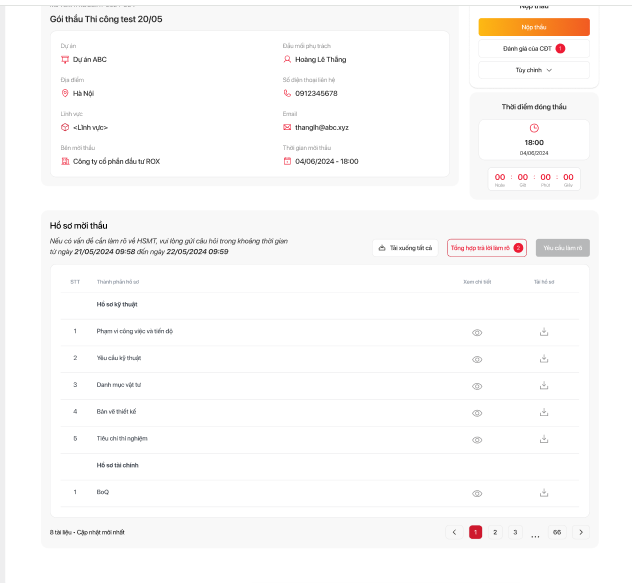
Task: Click the calendar icon beside 04/06/2024 - 18:00
Action: (287, 161)
